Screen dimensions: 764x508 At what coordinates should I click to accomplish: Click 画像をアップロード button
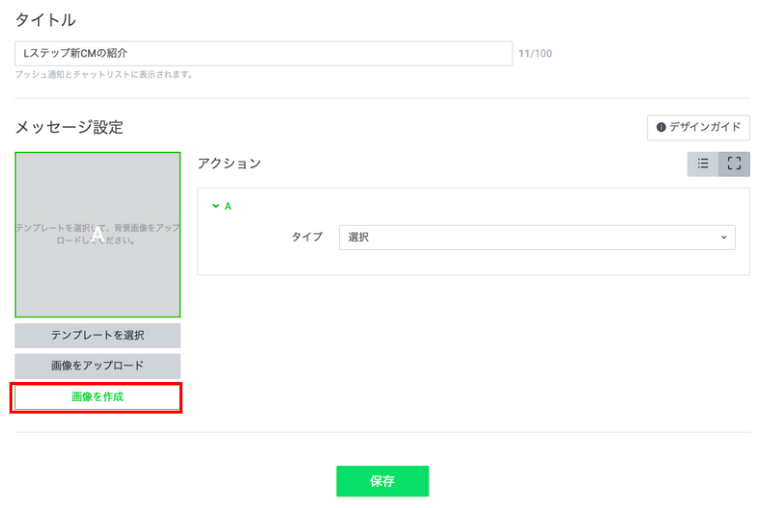click(x=97, y=366)
